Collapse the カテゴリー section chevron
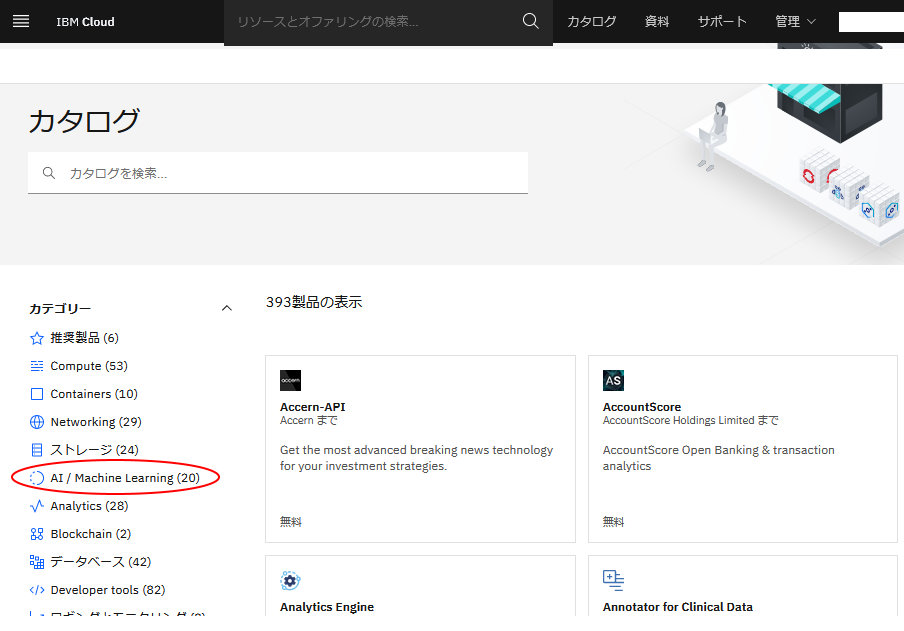Screen dimensions: 904x631 pyautogui.click(x=227, y=309)
